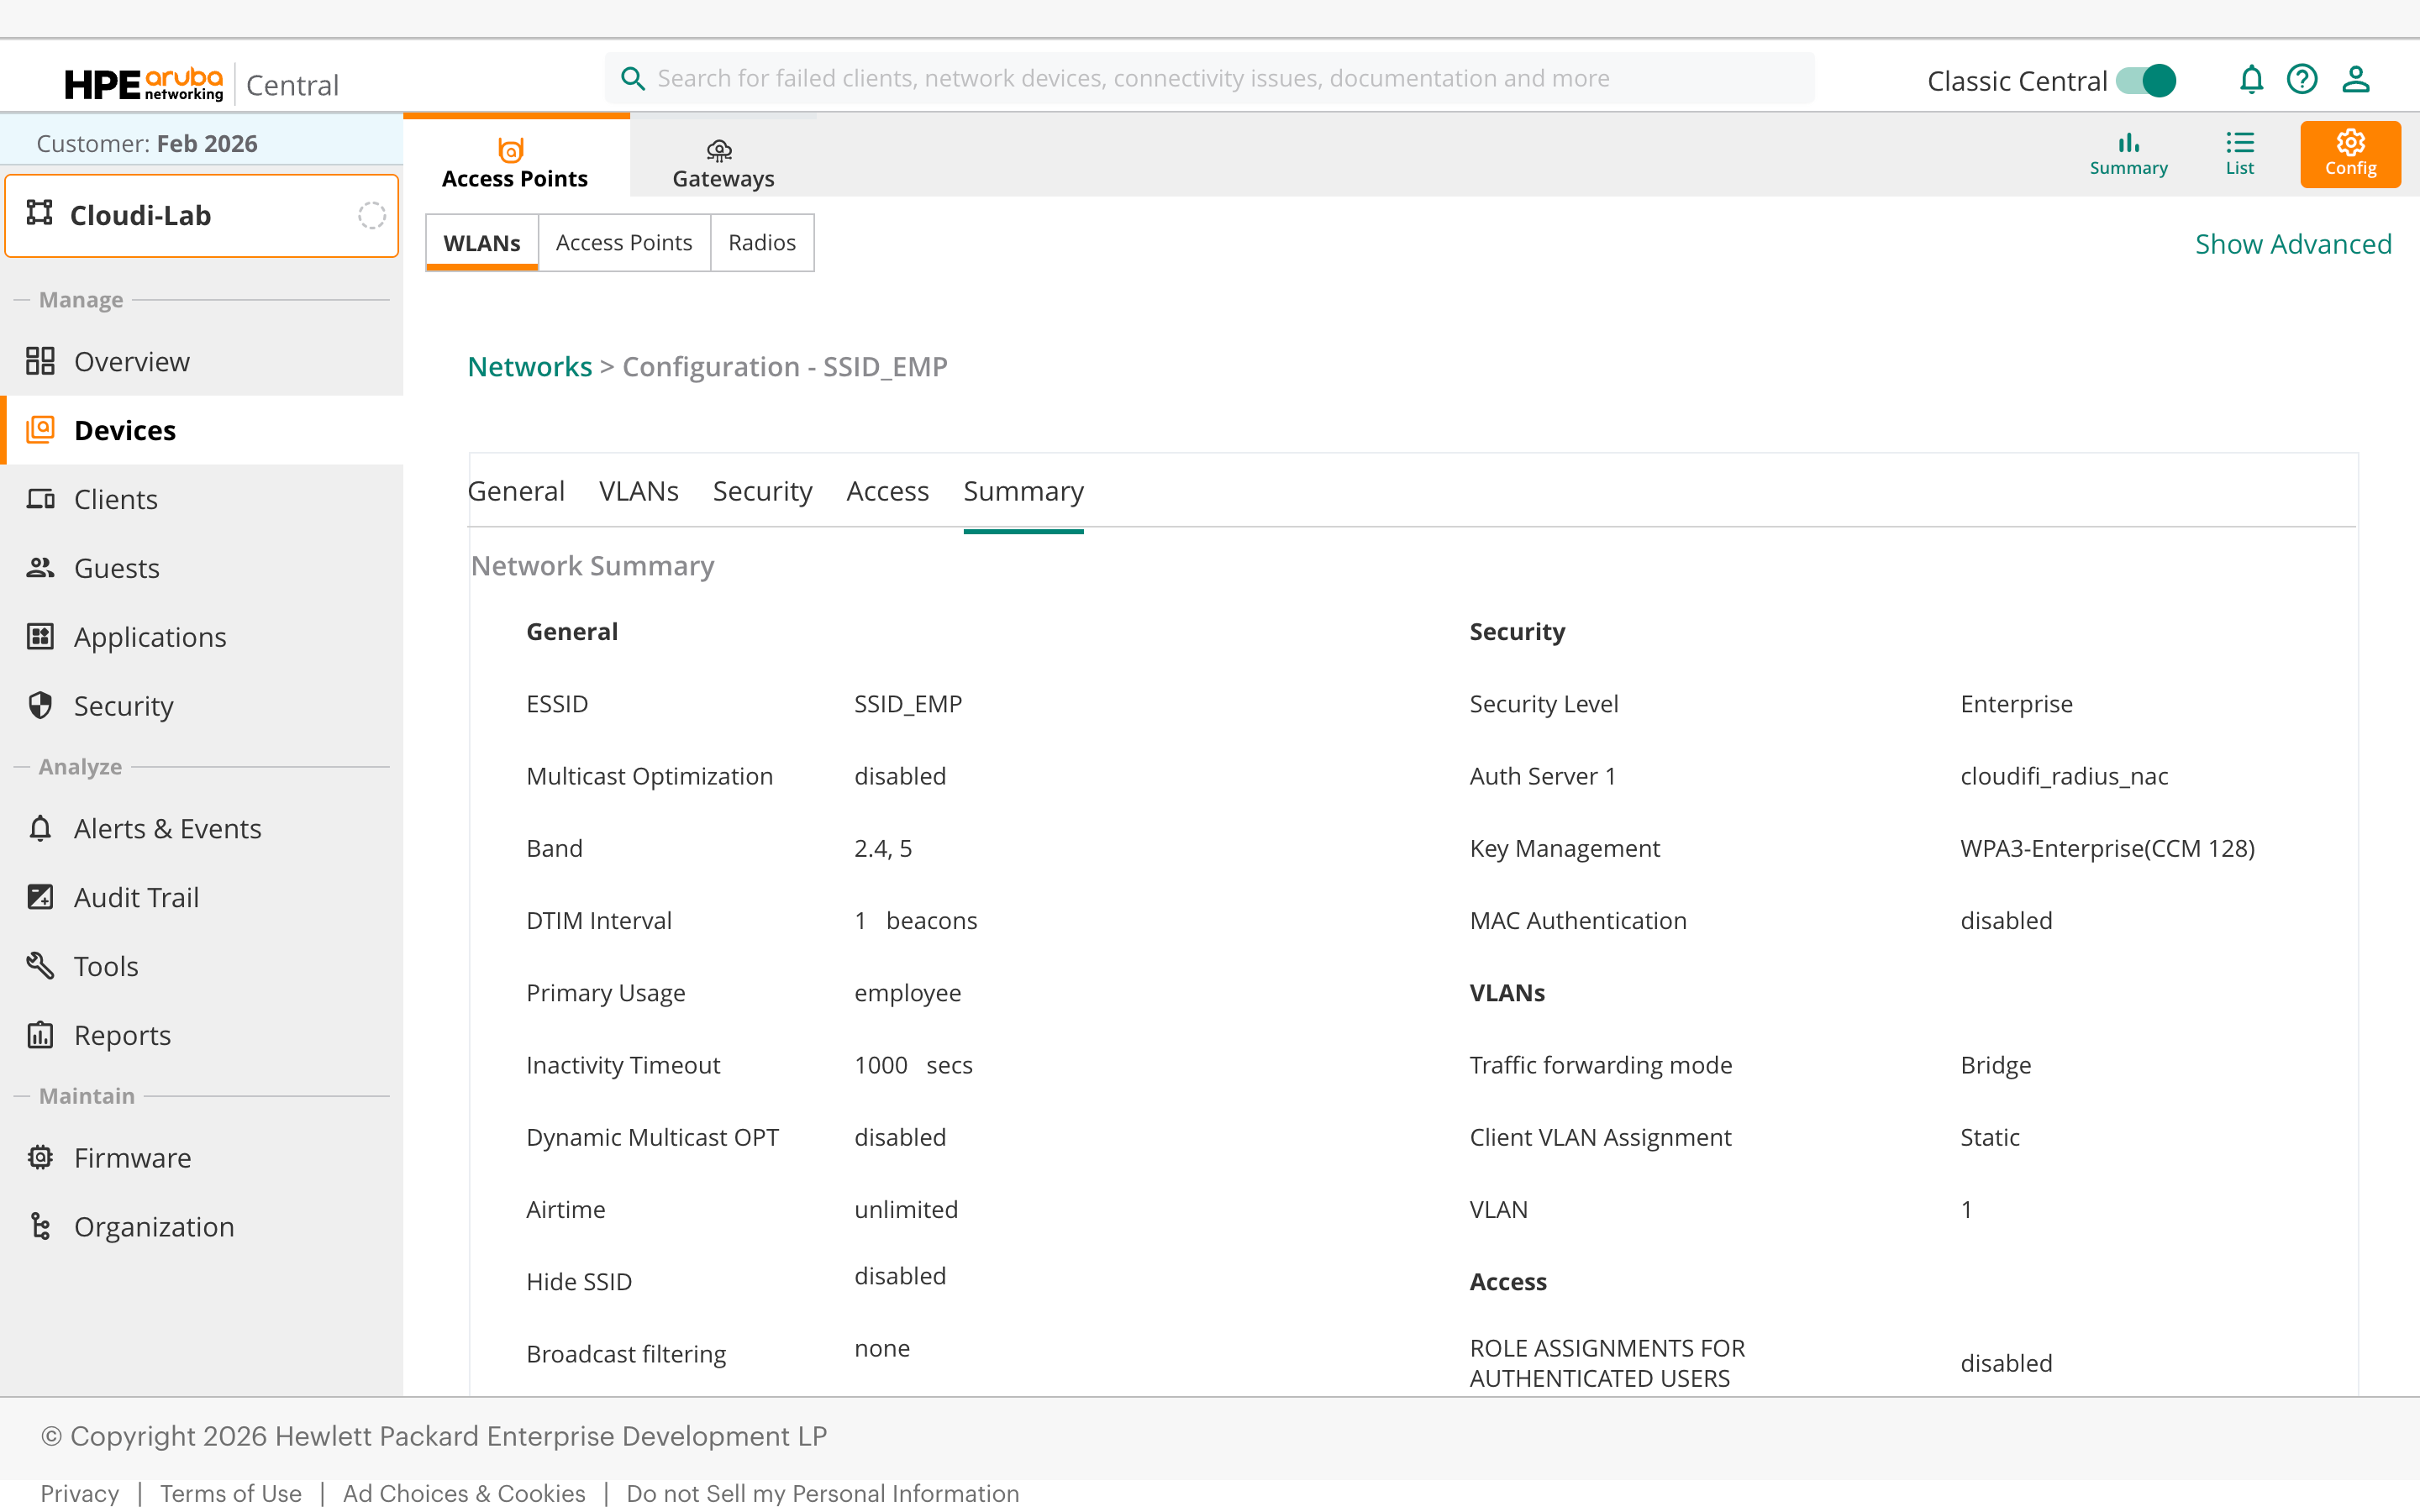
Task: Switch to the Radios tab
Action: tap(761, 242)
